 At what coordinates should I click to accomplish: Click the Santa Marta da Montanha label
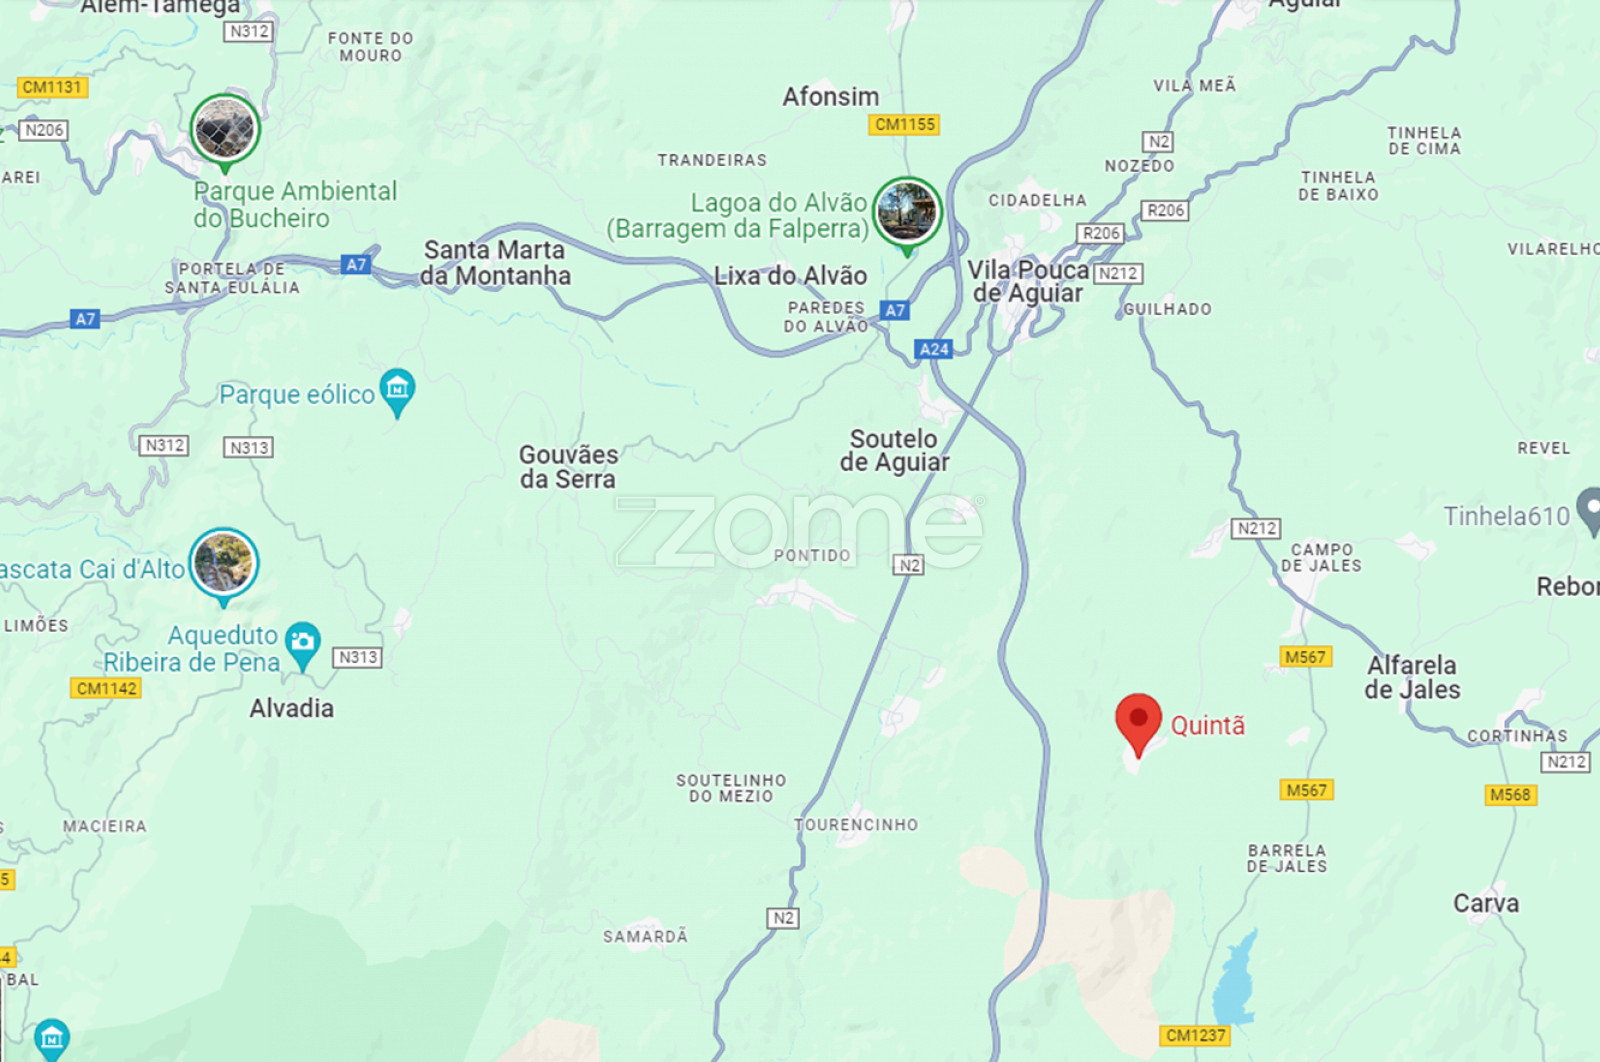(x=495, y=262)
